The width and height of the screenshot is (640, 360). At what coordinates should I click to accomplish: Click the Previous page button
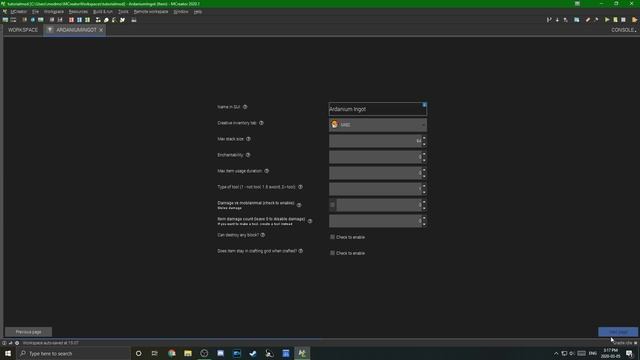(x=29, y=332)
